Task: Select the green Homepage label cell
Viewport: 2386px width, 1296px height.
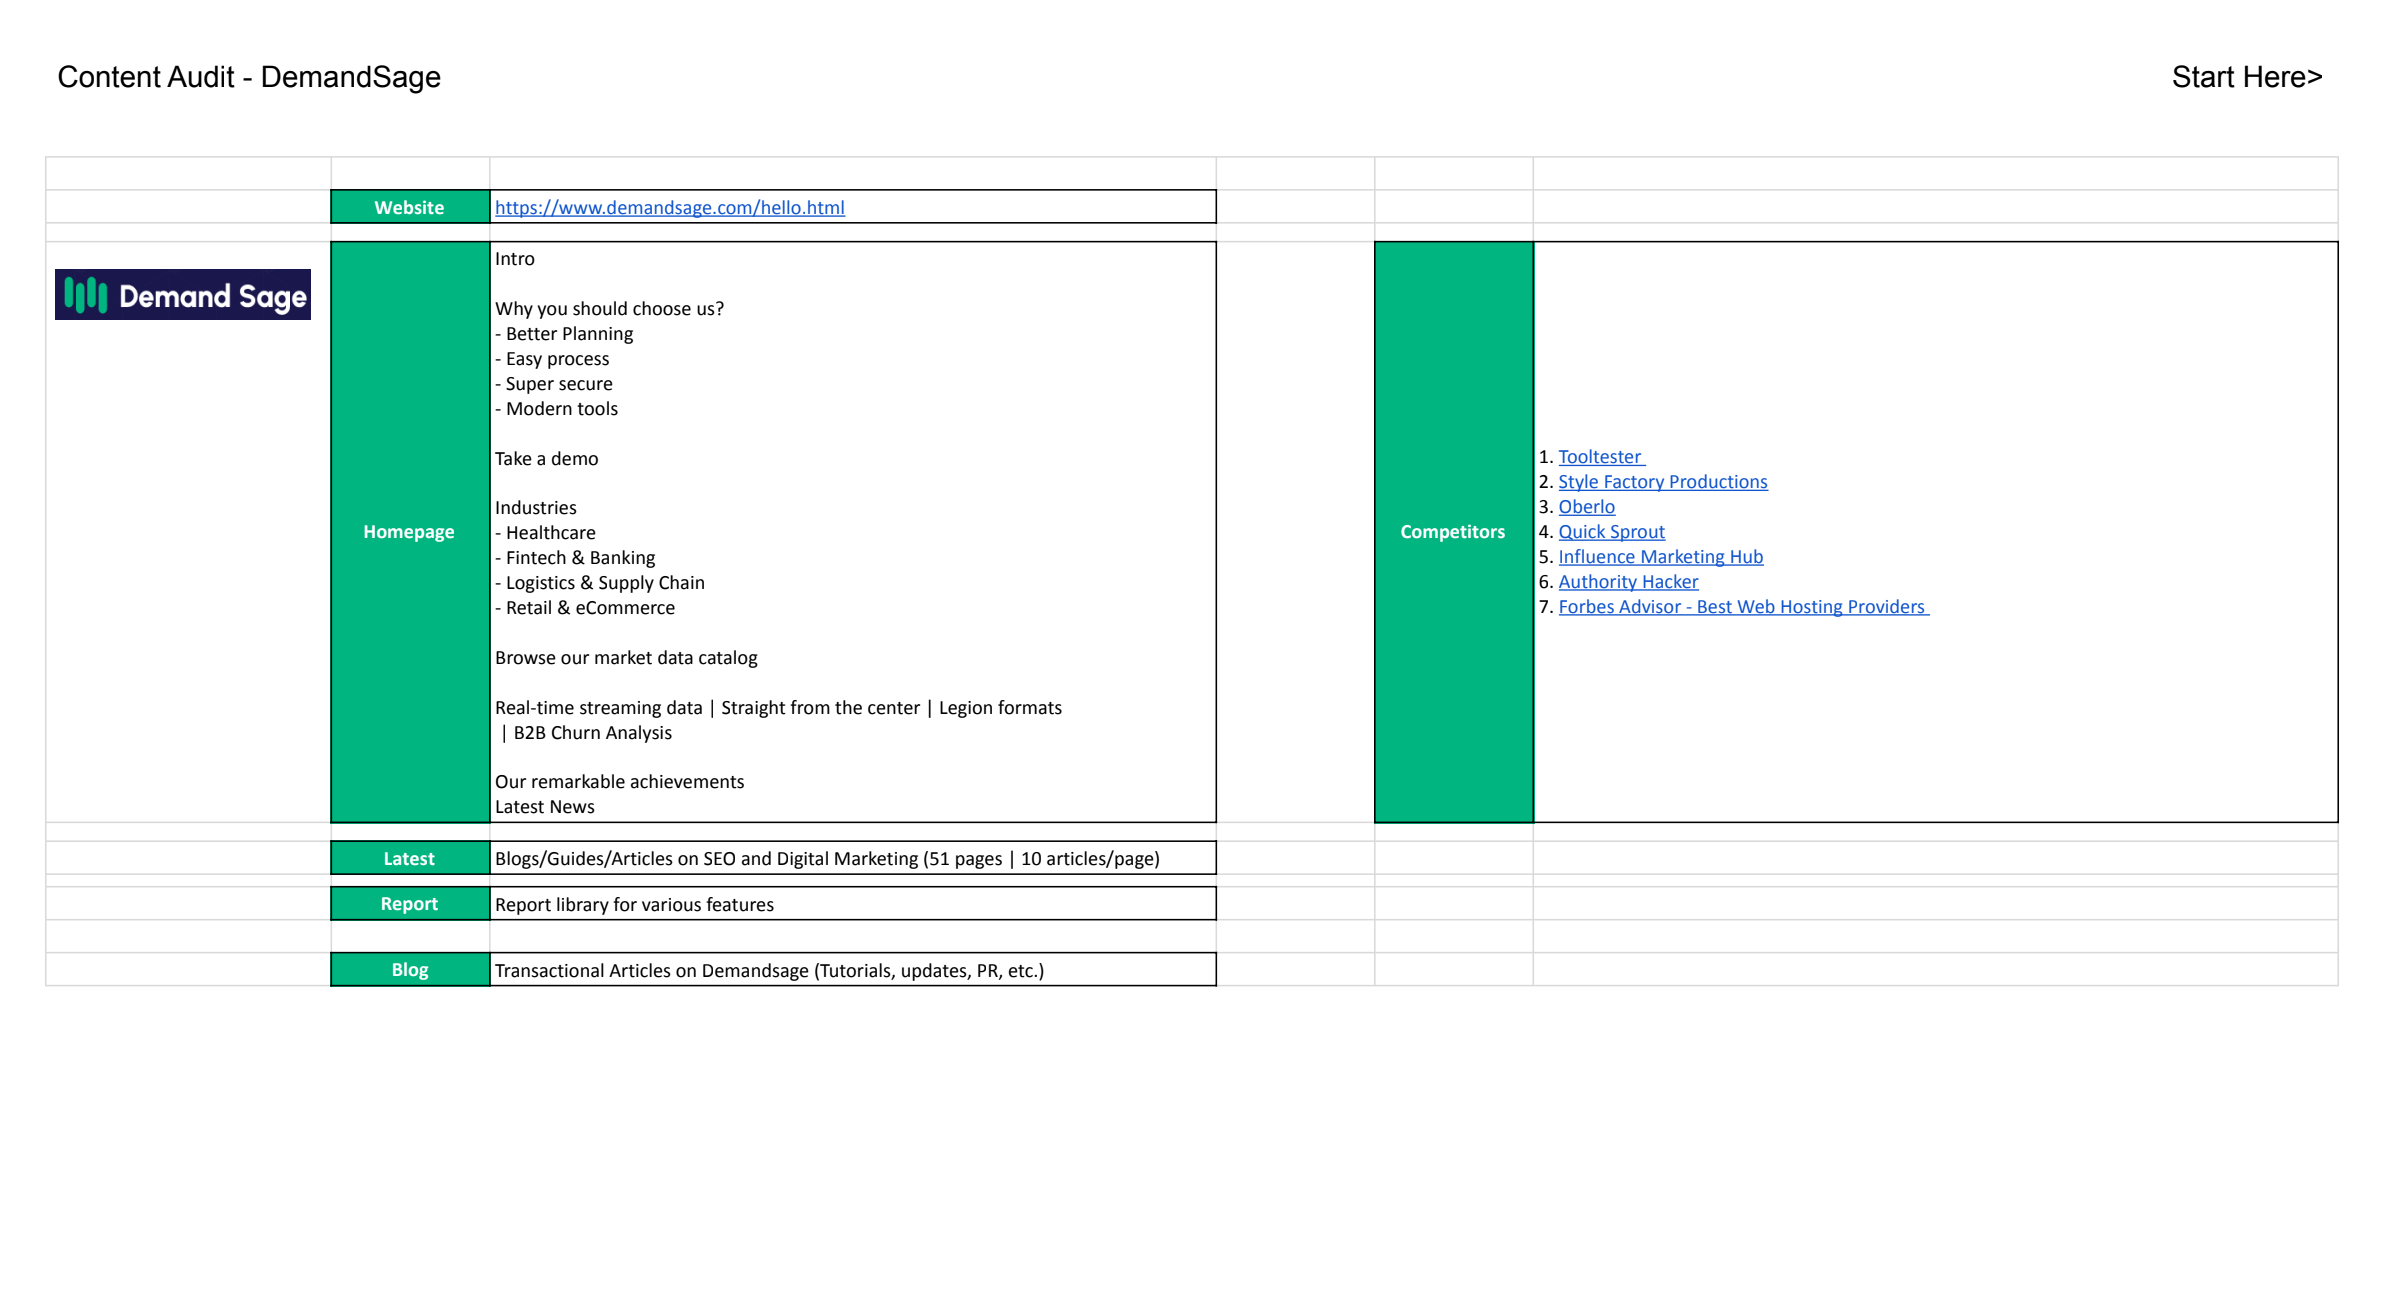Action: [410, 532]
